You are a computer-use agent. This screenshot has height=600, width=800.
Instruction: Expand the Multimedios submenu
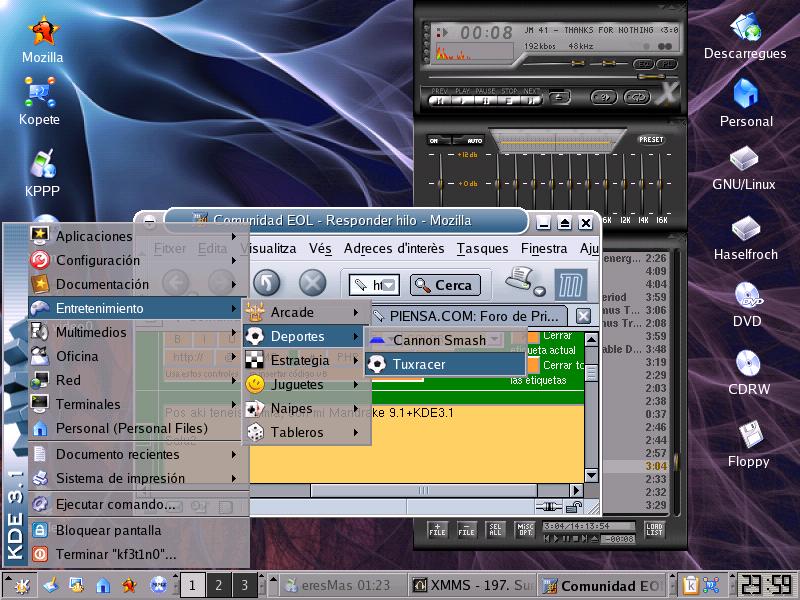(90, 332)
